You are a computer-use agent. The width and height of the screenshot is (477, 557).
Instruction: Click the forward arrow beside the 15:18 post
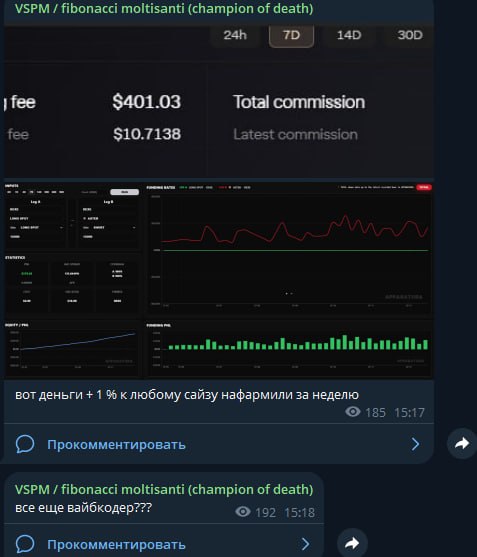[x=352, y=543]
